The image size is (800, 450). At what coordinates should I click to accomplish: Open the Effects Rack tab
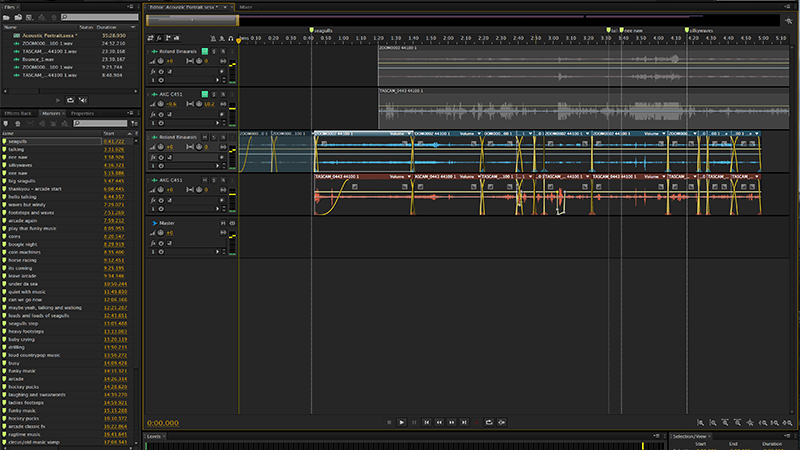point(19,113)
